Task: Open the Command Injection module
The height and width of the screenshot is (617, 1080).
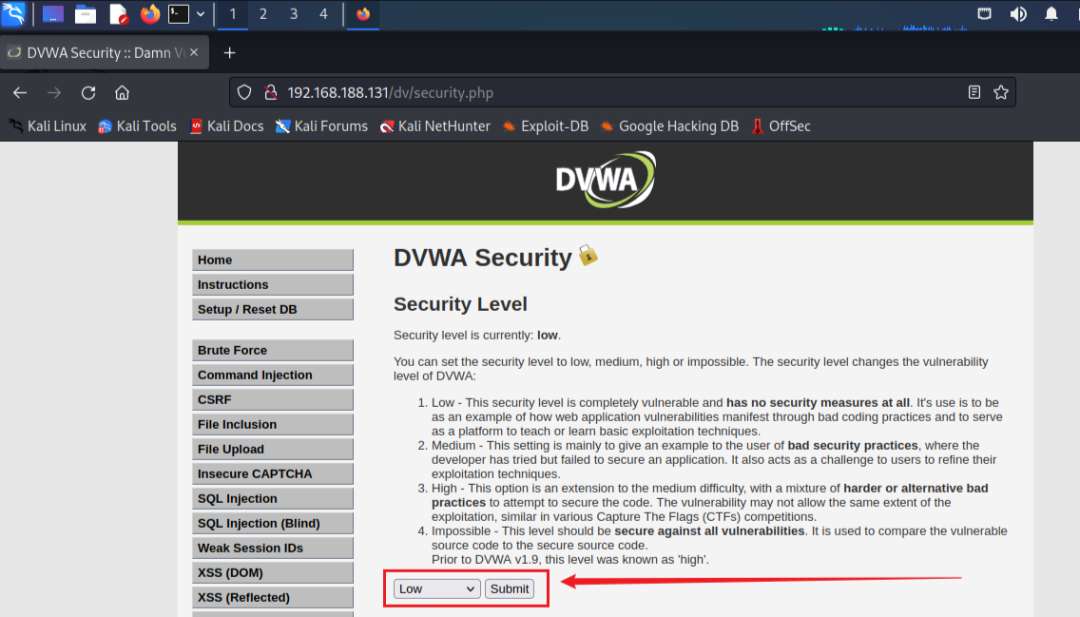Action: 273,375
